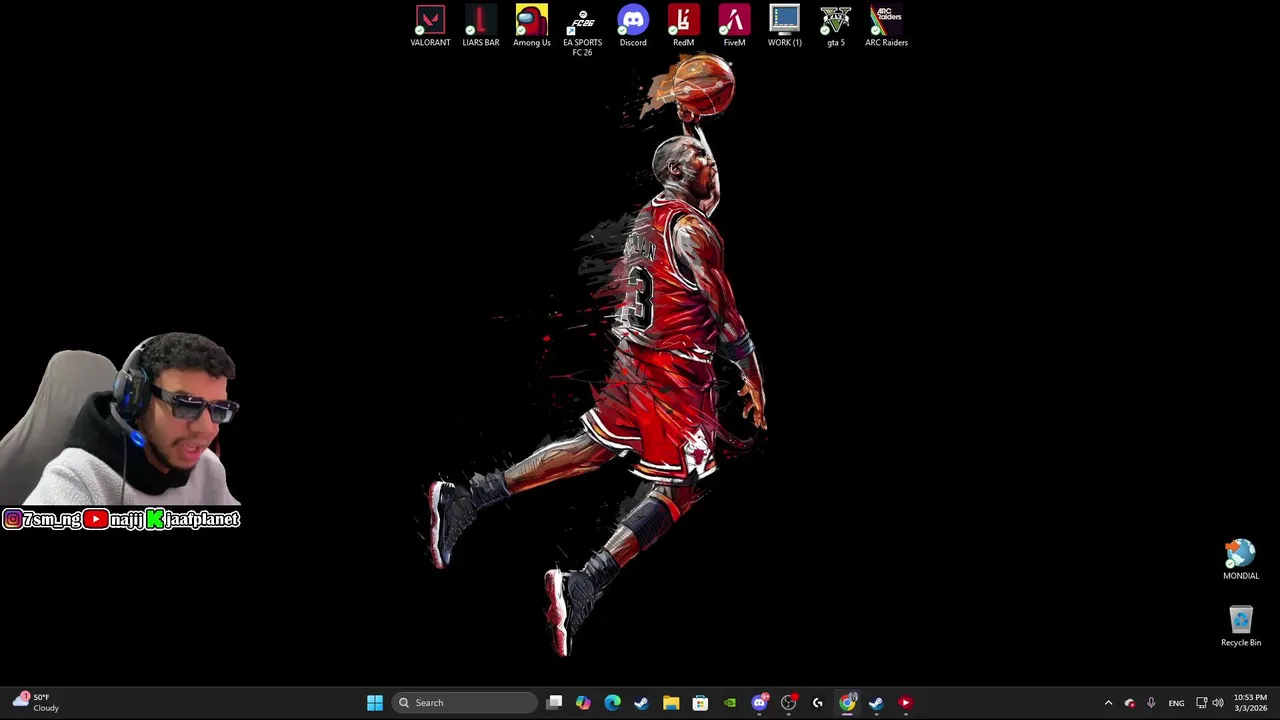Viewport: 1280px width, 720px height.
Task: Open the Windows Start menu
Action: pos(375,703)
